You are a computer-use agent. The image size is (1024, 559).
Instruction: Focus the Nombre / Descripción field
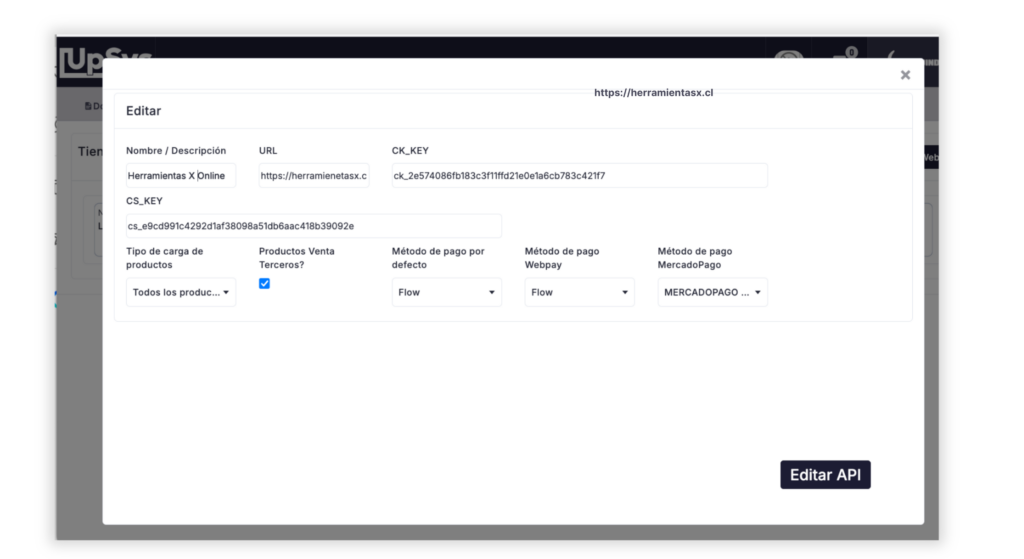coord(181,176)
